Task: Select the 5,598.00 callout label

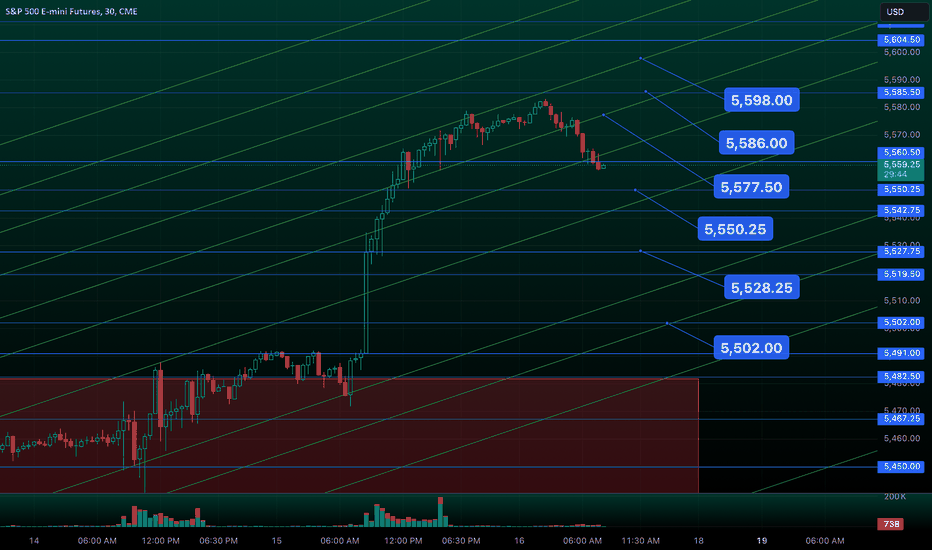Action: click(761, 100)
